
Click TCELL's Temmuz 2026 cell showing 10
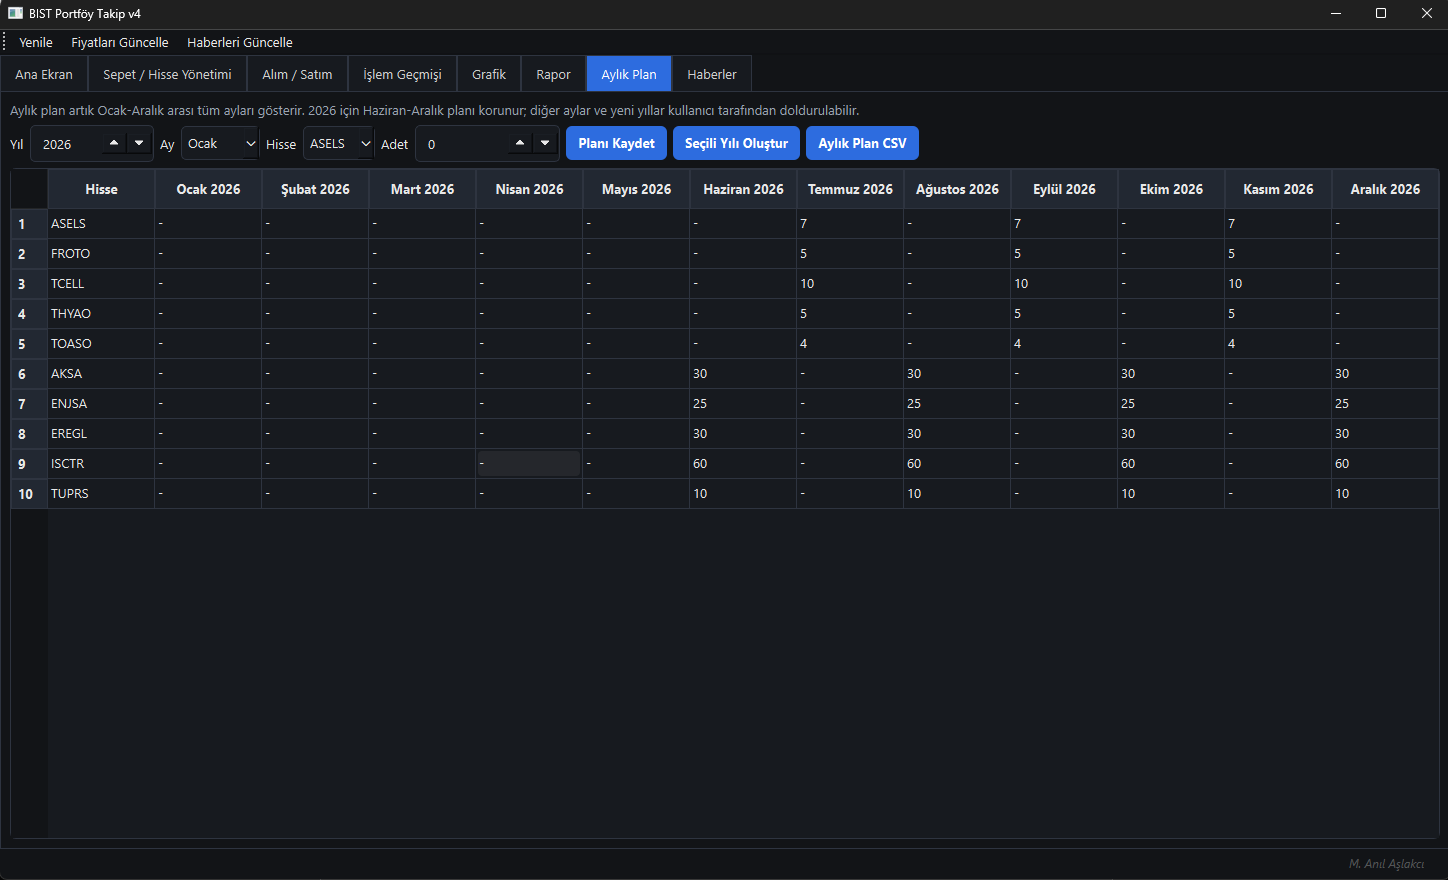point(850,284)
